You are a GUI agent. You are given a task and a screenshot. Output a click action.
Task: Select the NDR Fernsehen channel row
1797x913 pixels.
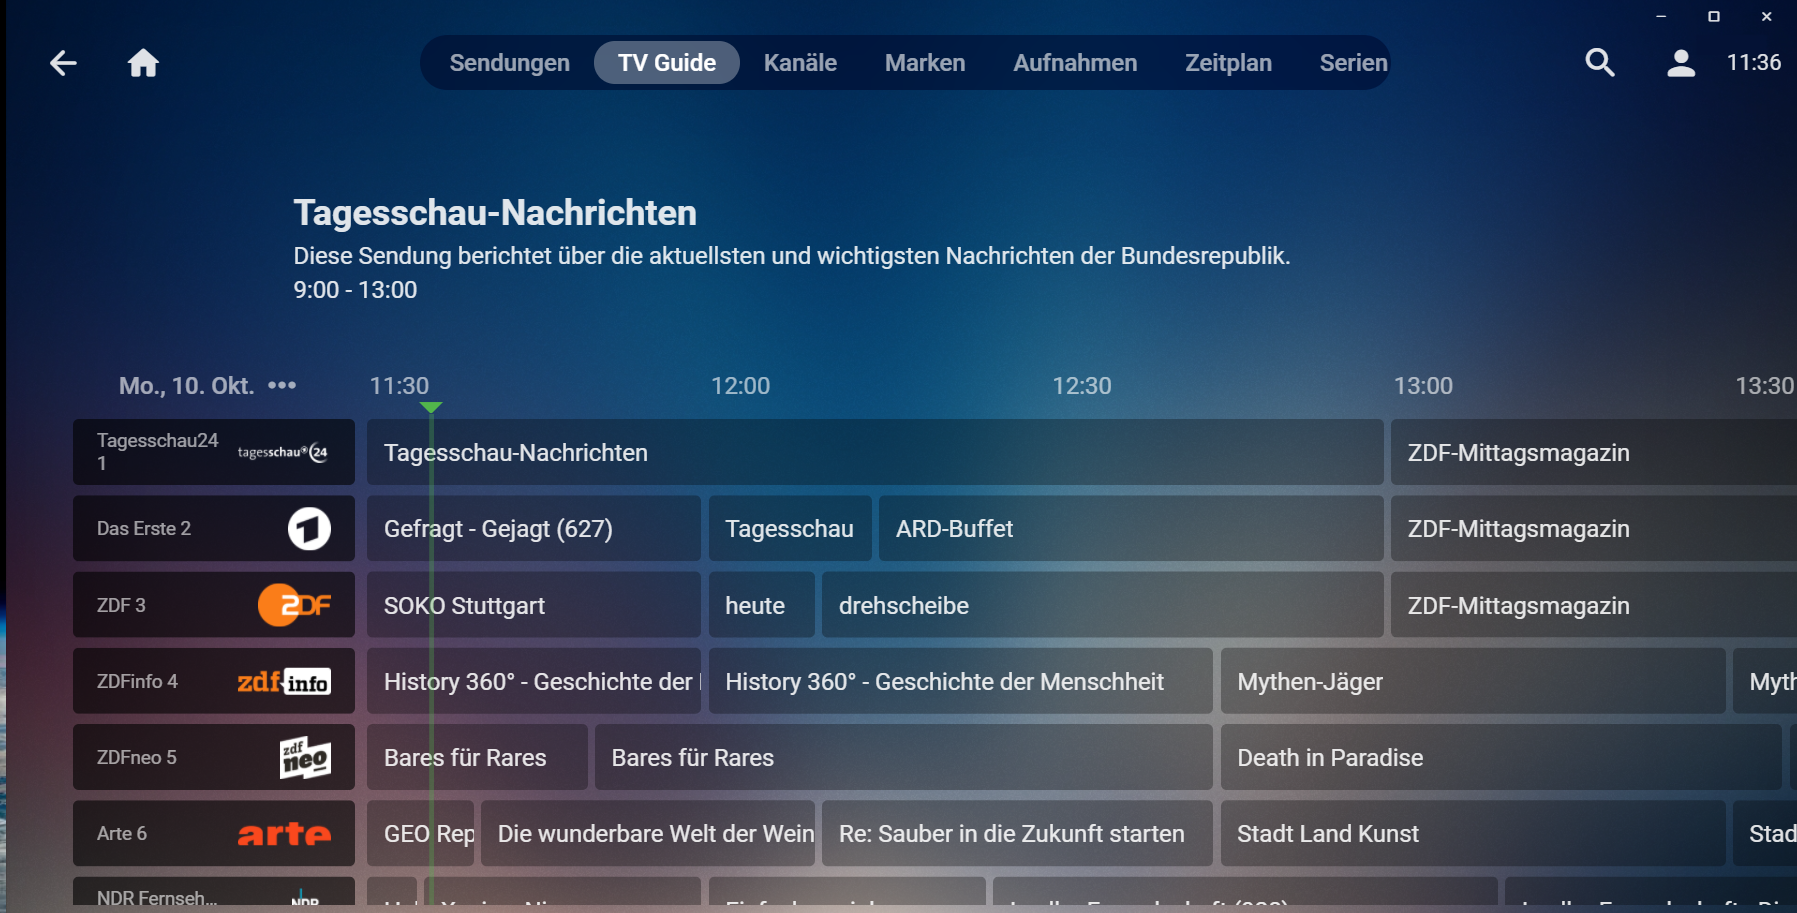point(214,892)
